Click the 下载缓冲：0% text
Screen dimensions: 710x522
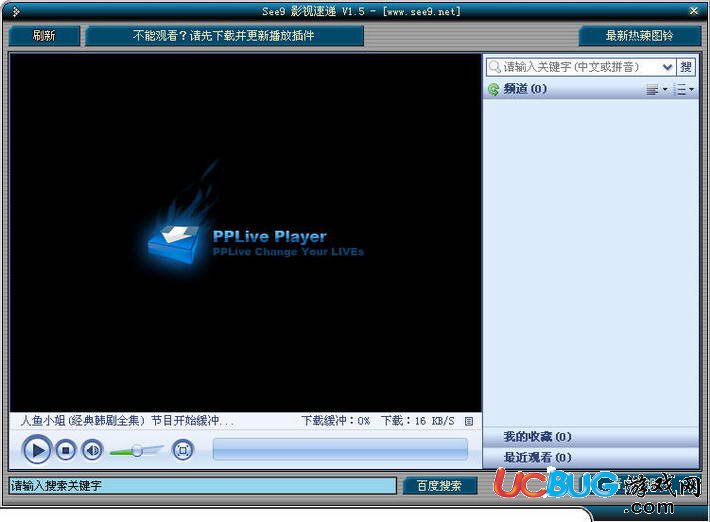pos(336,421)
